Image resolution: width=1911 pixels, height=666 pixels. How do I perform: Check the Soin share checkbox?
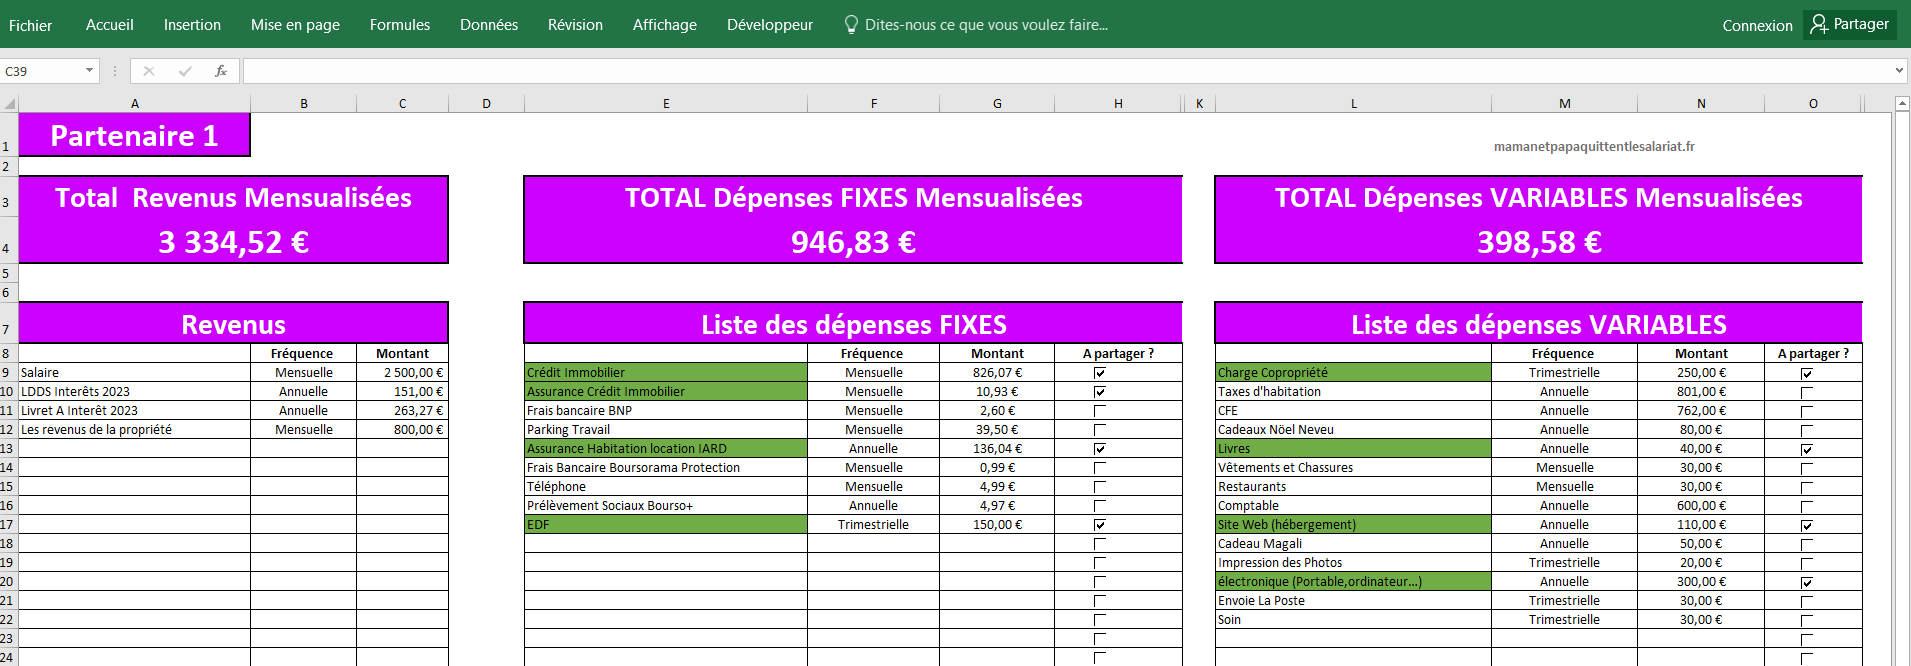pyautogui.click(x=1807, y=621)
